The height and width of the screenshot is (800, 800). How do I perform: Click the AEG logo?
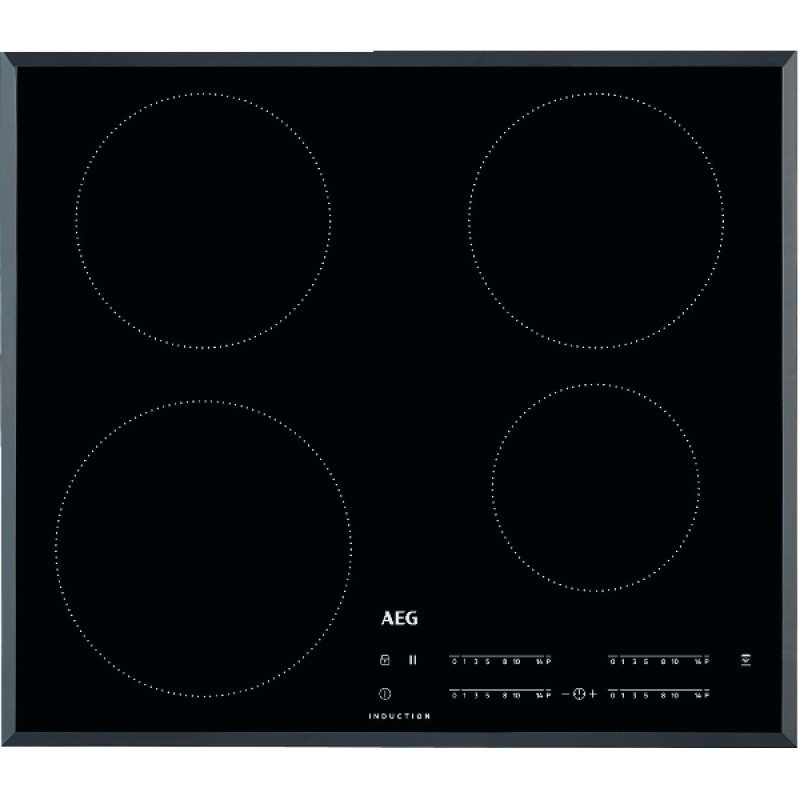399,619
